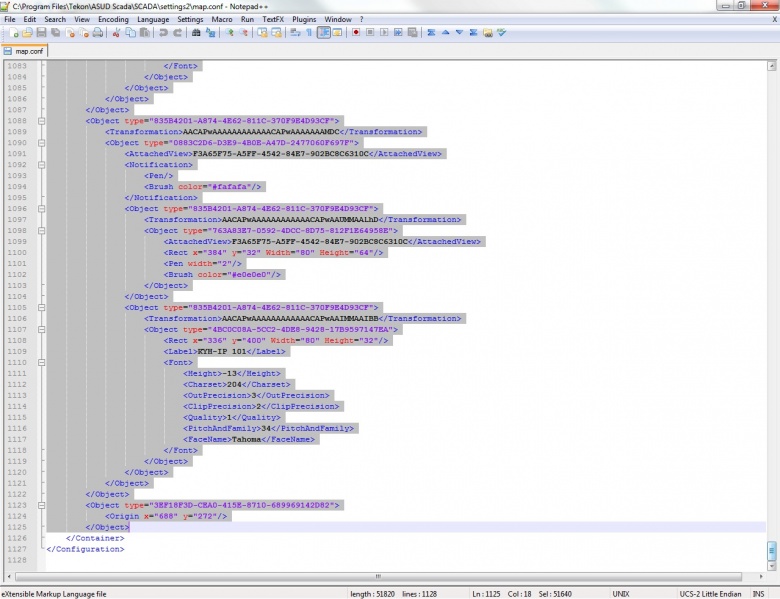Screen dimensions: 780x599
Task: Open Find using the binoculars icon
Action: point(196,33)
